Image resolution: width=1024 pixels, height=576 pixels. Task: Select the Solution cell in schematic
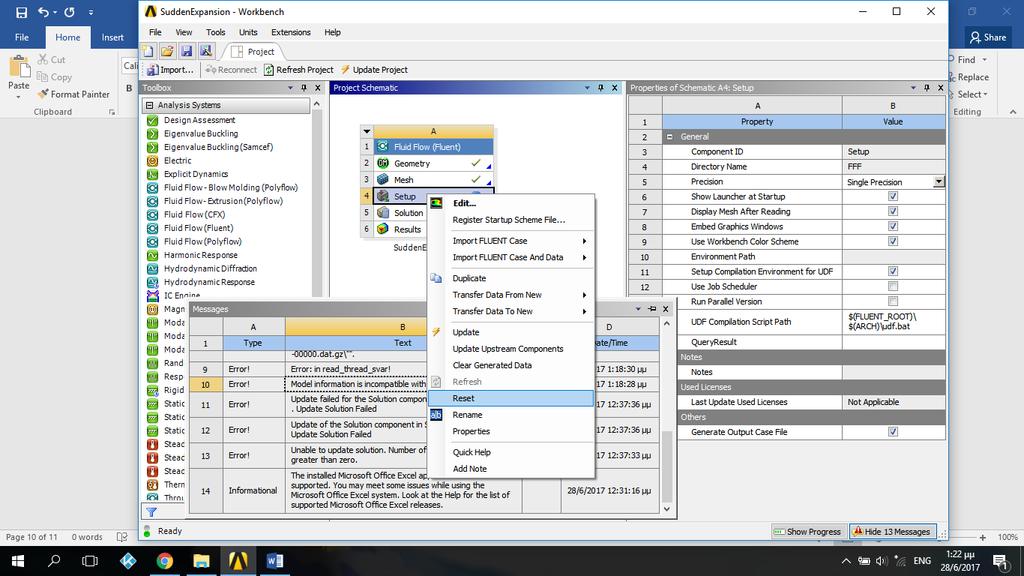coord(401,213)
